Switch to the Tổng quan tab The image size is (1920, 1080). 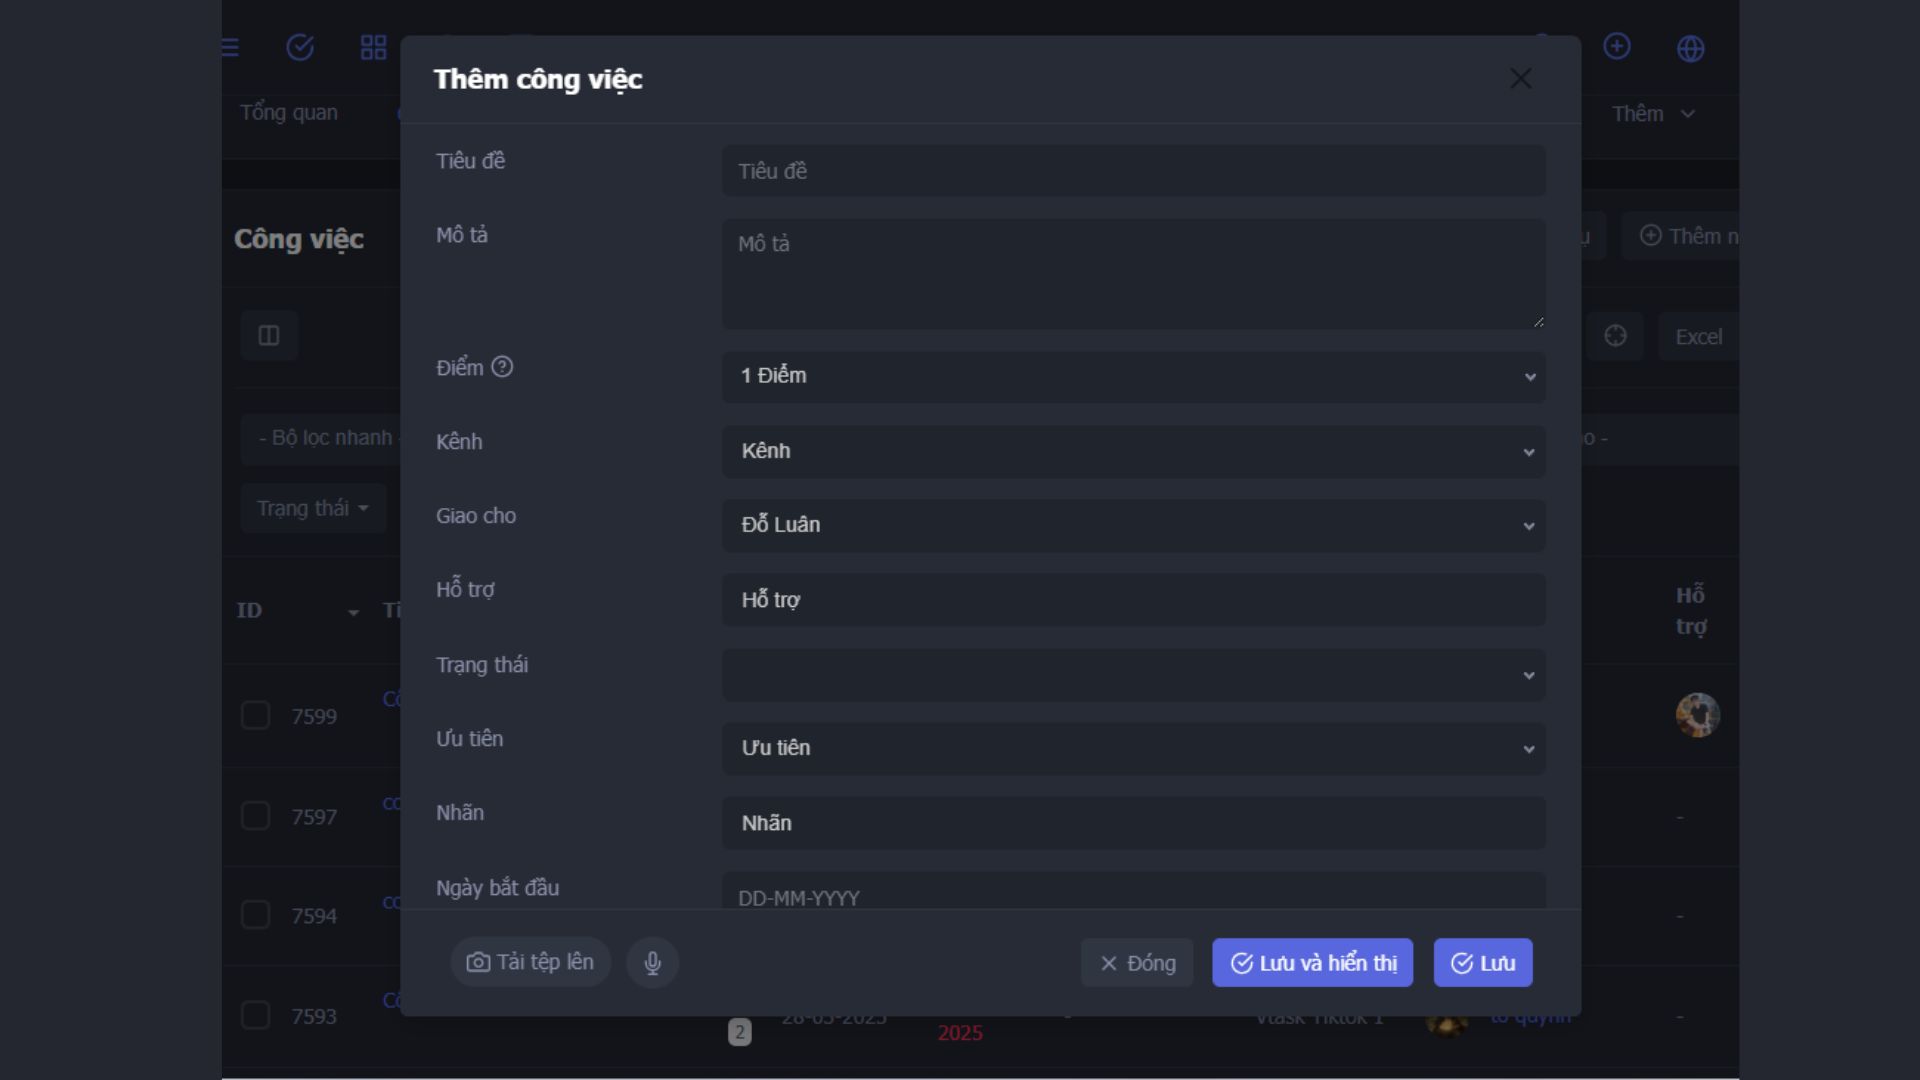(289, 113)
